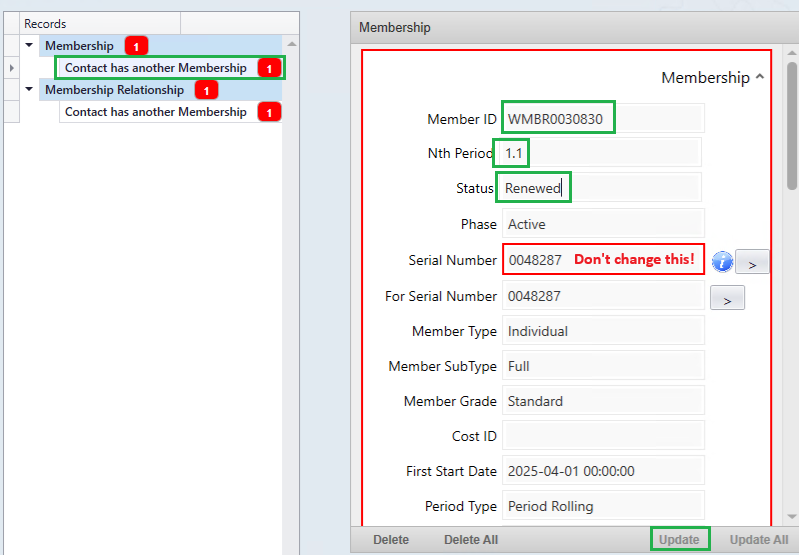Click the First Start Date field
Viewport: 799px width, 555px height.
click(x=603, y=471)
